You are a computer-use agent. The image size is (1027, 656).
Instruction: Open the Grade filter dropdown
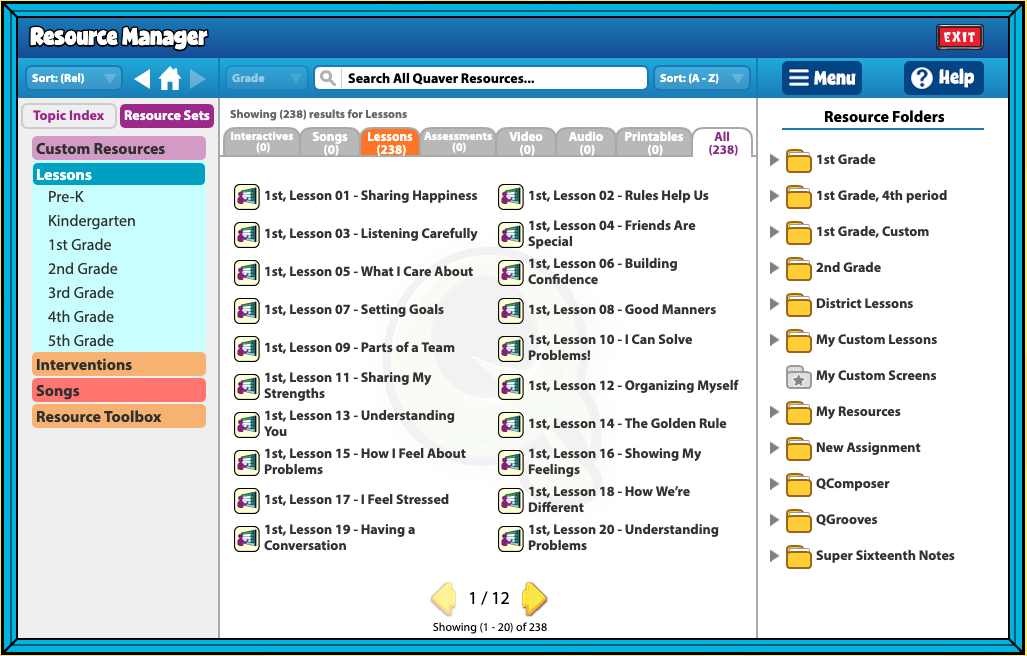tap(266, 79)
